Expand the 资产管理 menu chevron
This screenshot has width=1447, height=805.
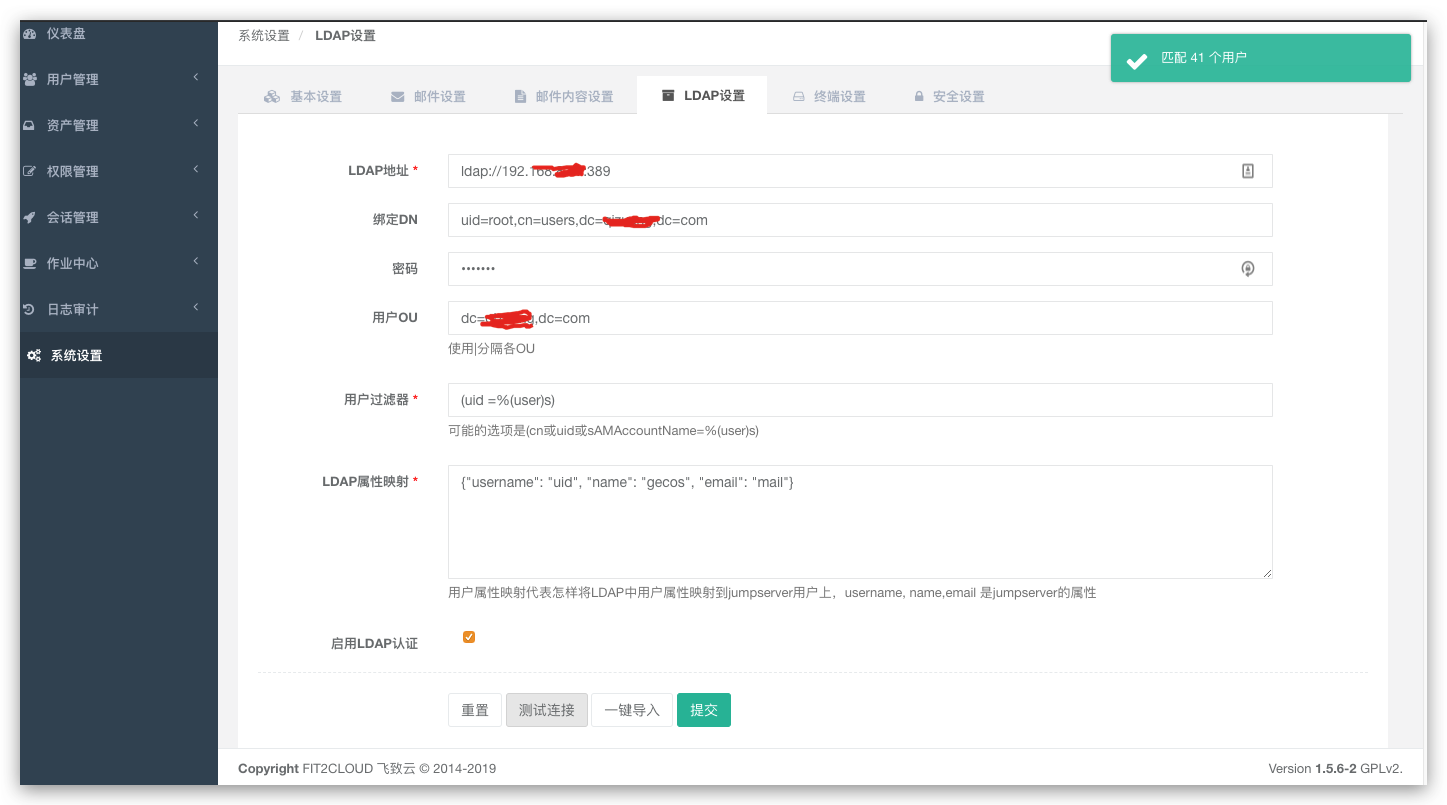pos(196,123)
